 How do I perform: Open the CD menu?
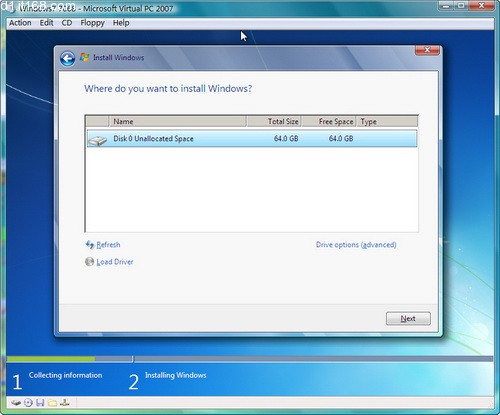pyautogui.click(x=67, y=23)
